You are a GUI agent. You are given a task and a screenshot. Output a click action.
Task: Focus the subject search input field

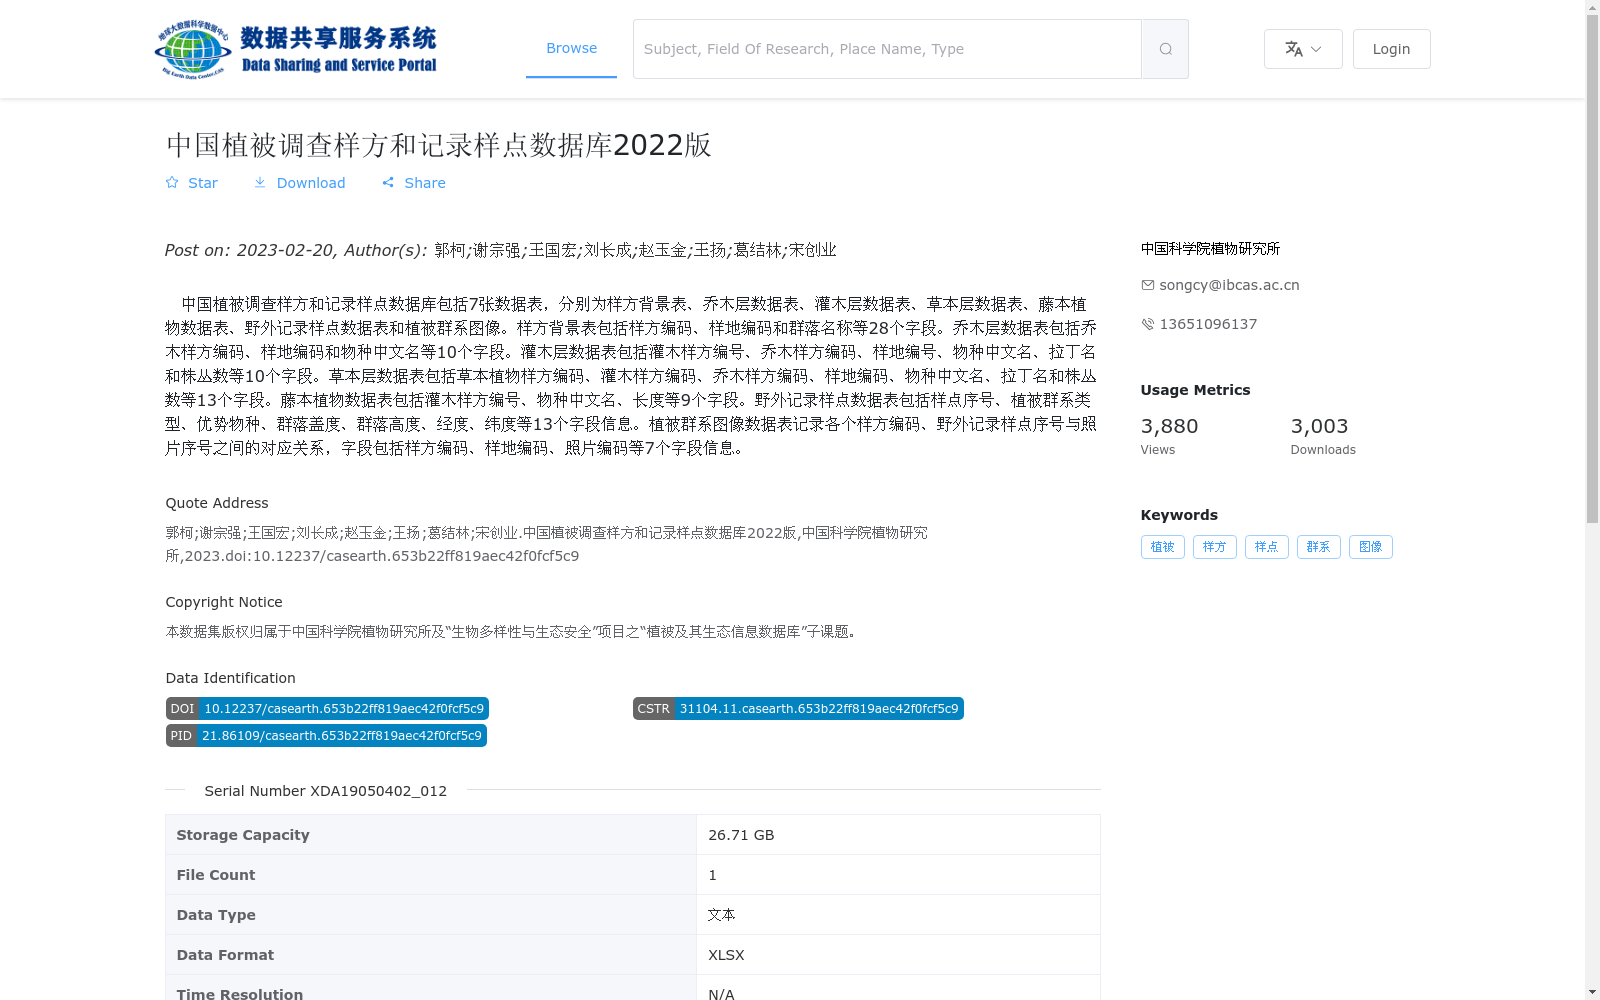click(887, 49)
